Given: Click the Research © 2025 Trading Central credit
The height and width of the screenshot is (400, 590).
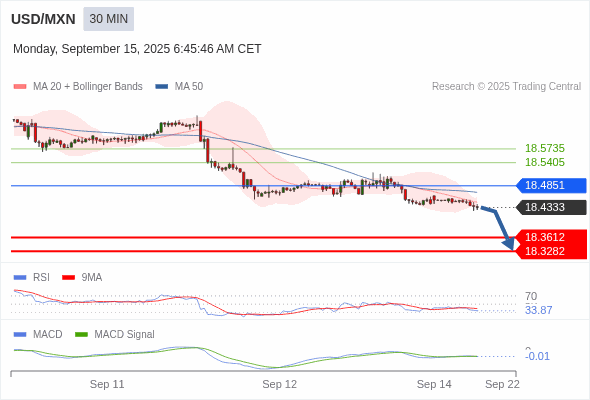Looking at the screenshot, I should click(506, 87).
